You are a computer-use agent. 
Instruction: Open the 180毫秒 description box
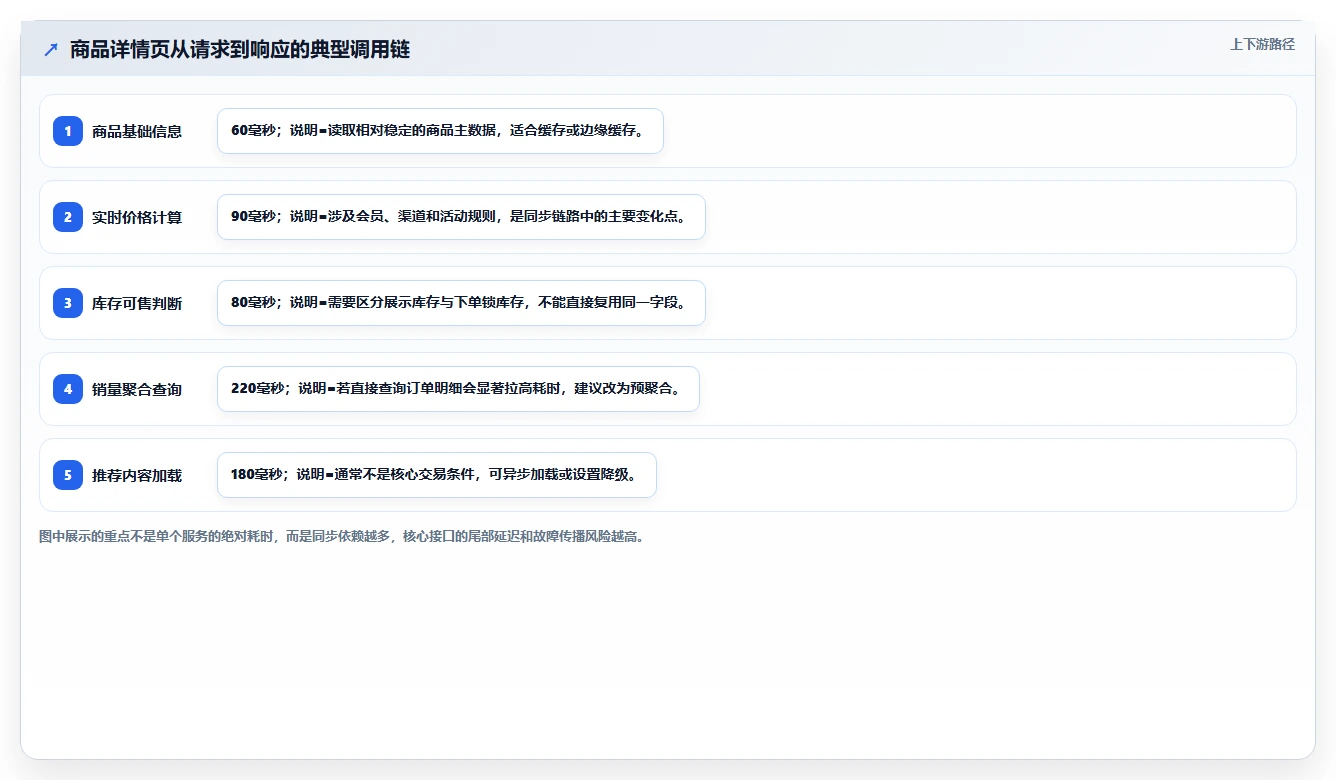437,475
